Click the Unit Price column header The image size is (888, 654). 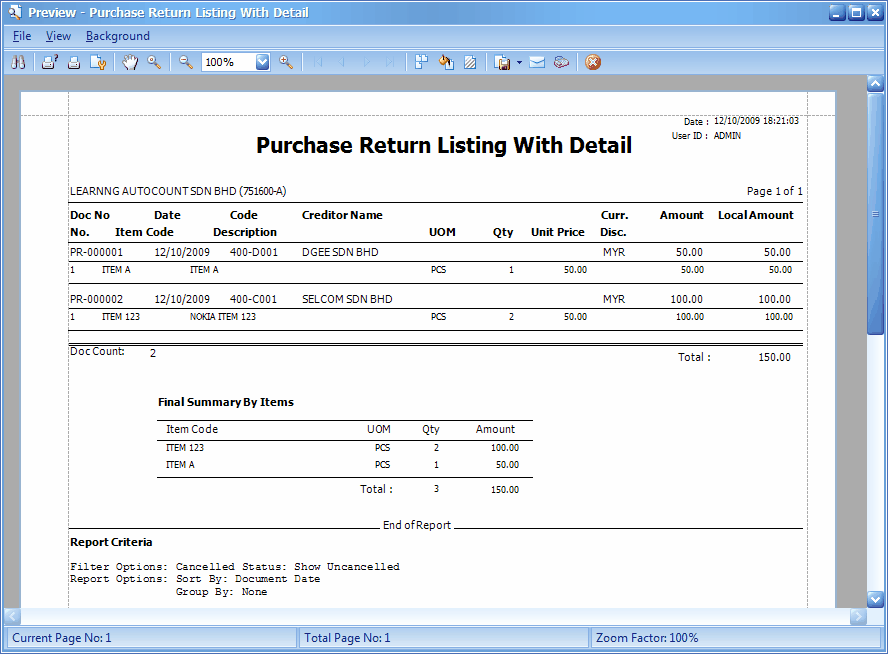point(557,232)
